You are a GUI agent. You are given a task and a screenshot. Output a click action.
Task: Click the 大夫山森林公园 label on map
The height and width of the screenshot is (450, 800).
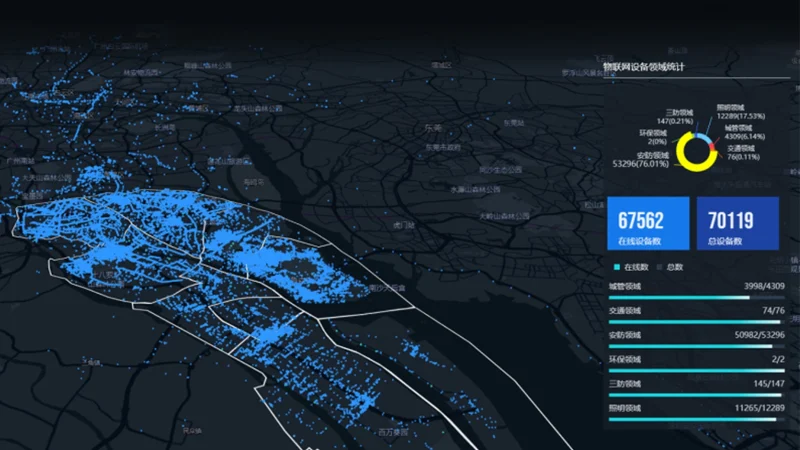tap(47, 178)
